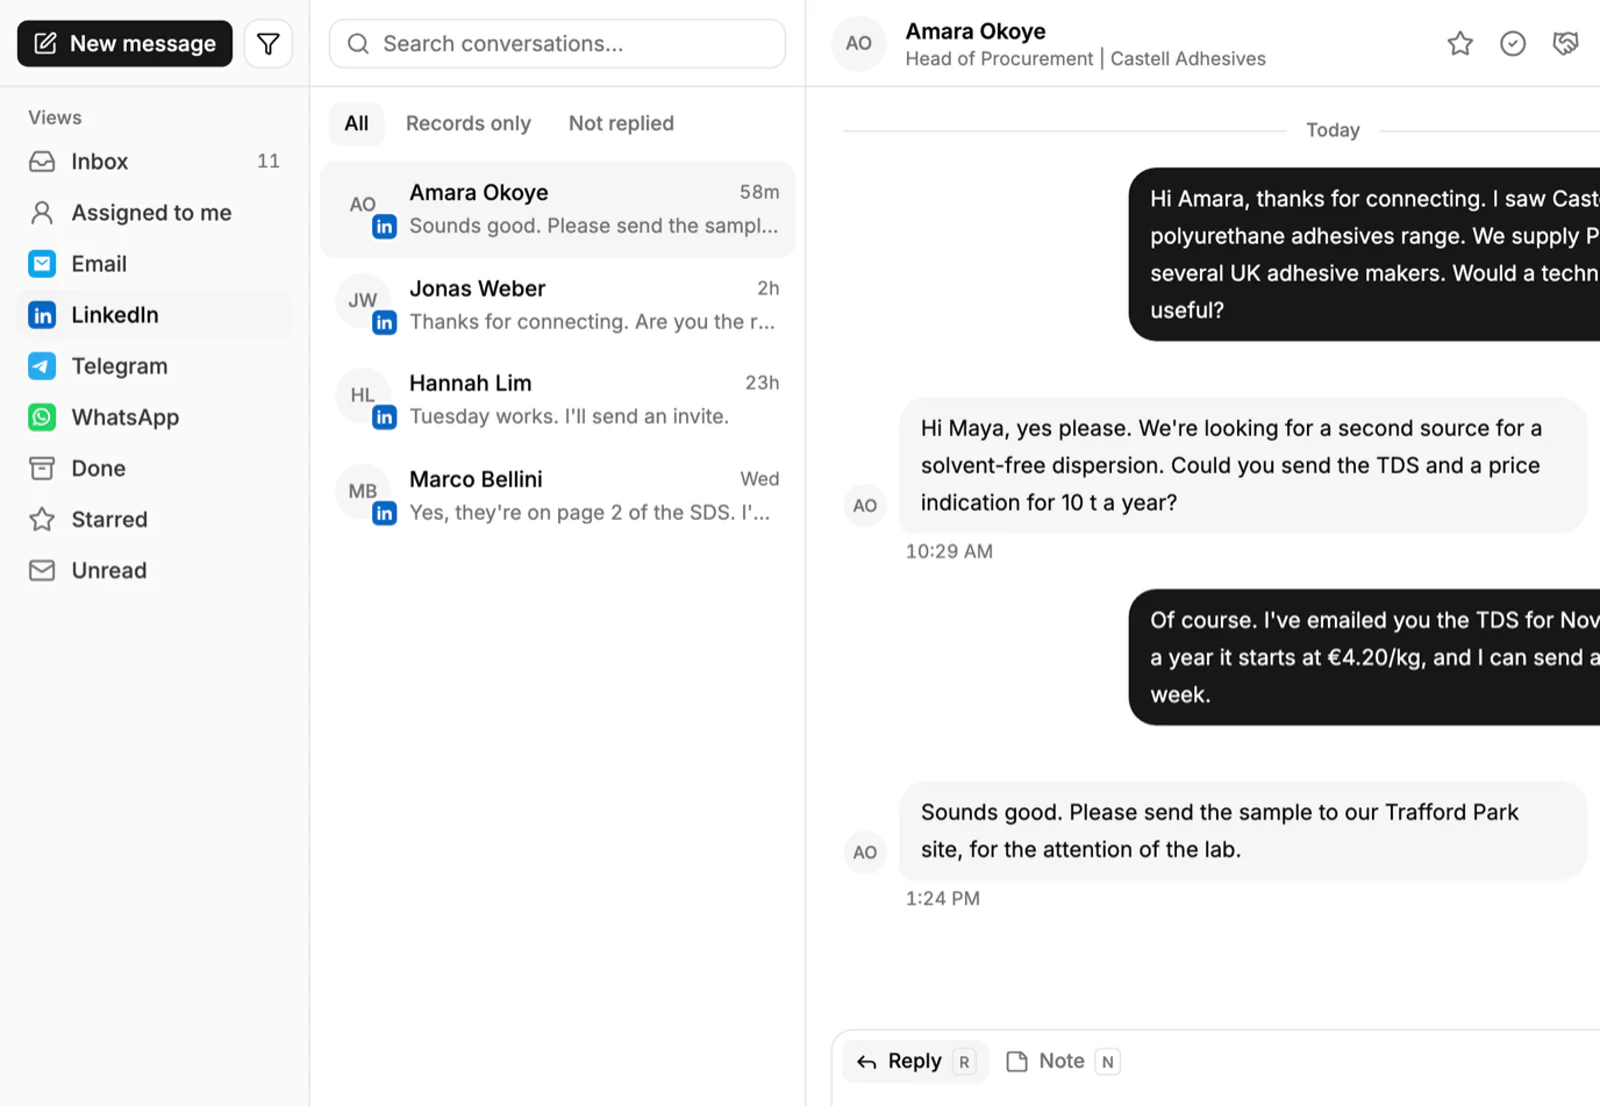The height and width of the screenshot is (1106, 1600).
Task: Mark conversation done with checkmark icon
Action: tap(1513, 43)
